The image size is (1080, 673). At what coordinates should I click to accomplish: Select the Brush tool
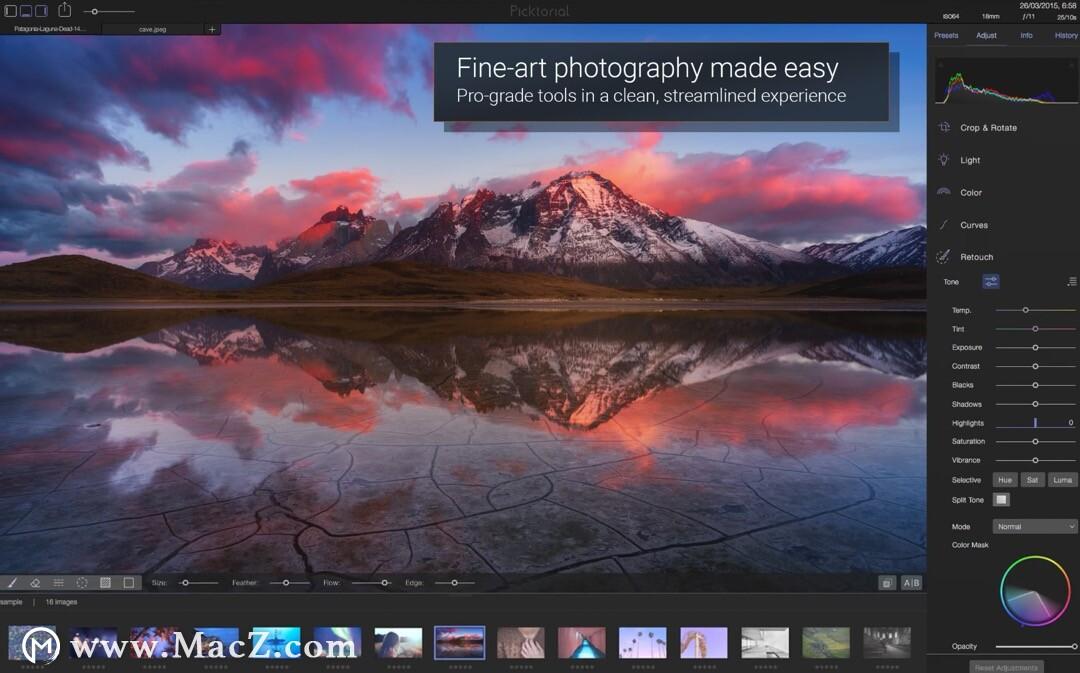pyautogui.click(x=12, y=583)
